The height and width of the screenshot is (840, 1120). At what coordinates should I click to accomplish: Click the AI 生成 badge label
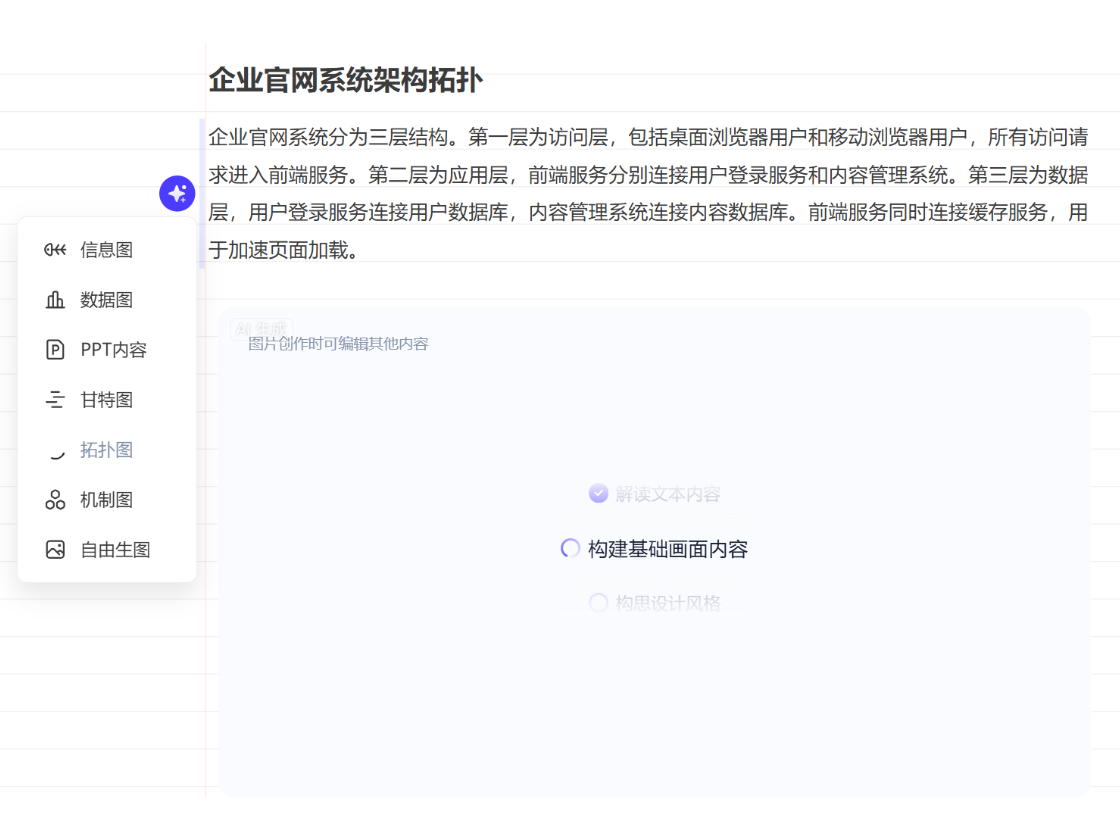pos(261,329)
